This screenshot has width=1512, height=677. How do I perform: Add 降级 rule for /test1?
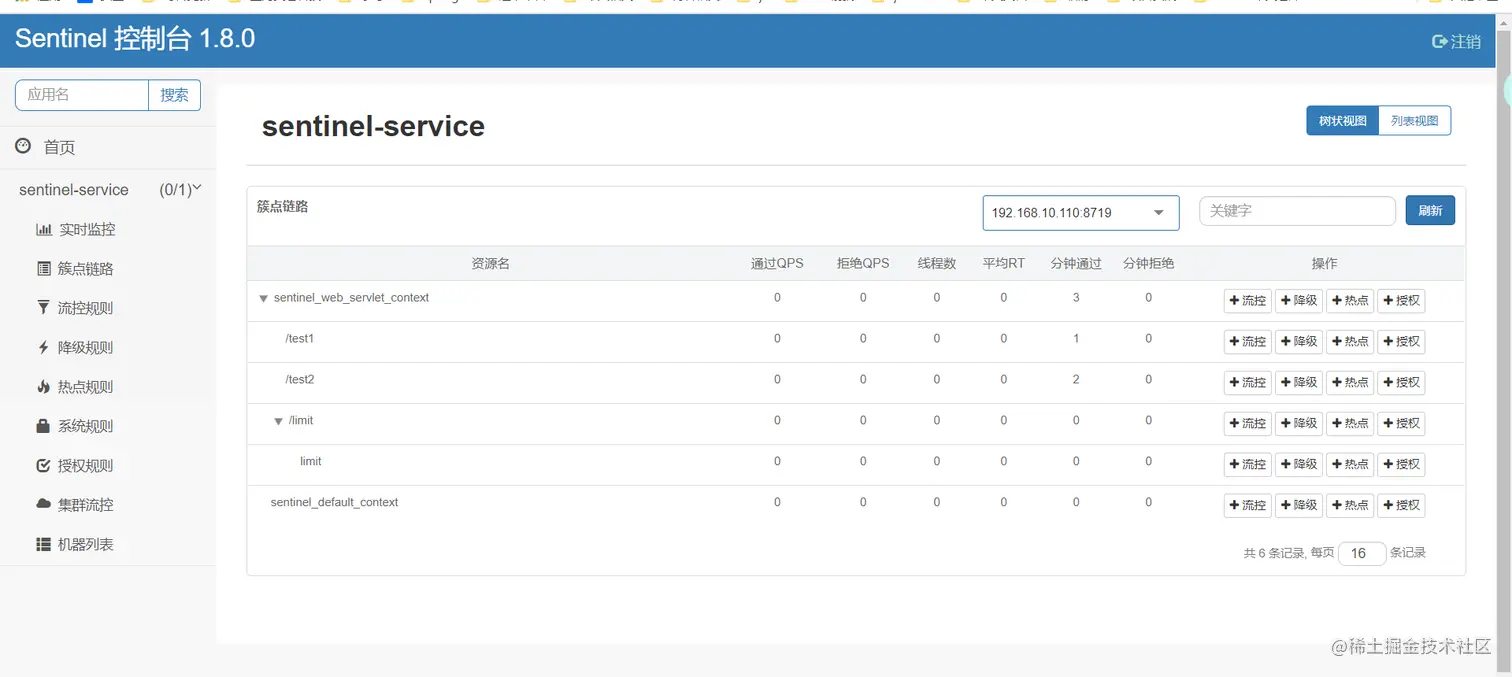click(x=1300, y=342)
